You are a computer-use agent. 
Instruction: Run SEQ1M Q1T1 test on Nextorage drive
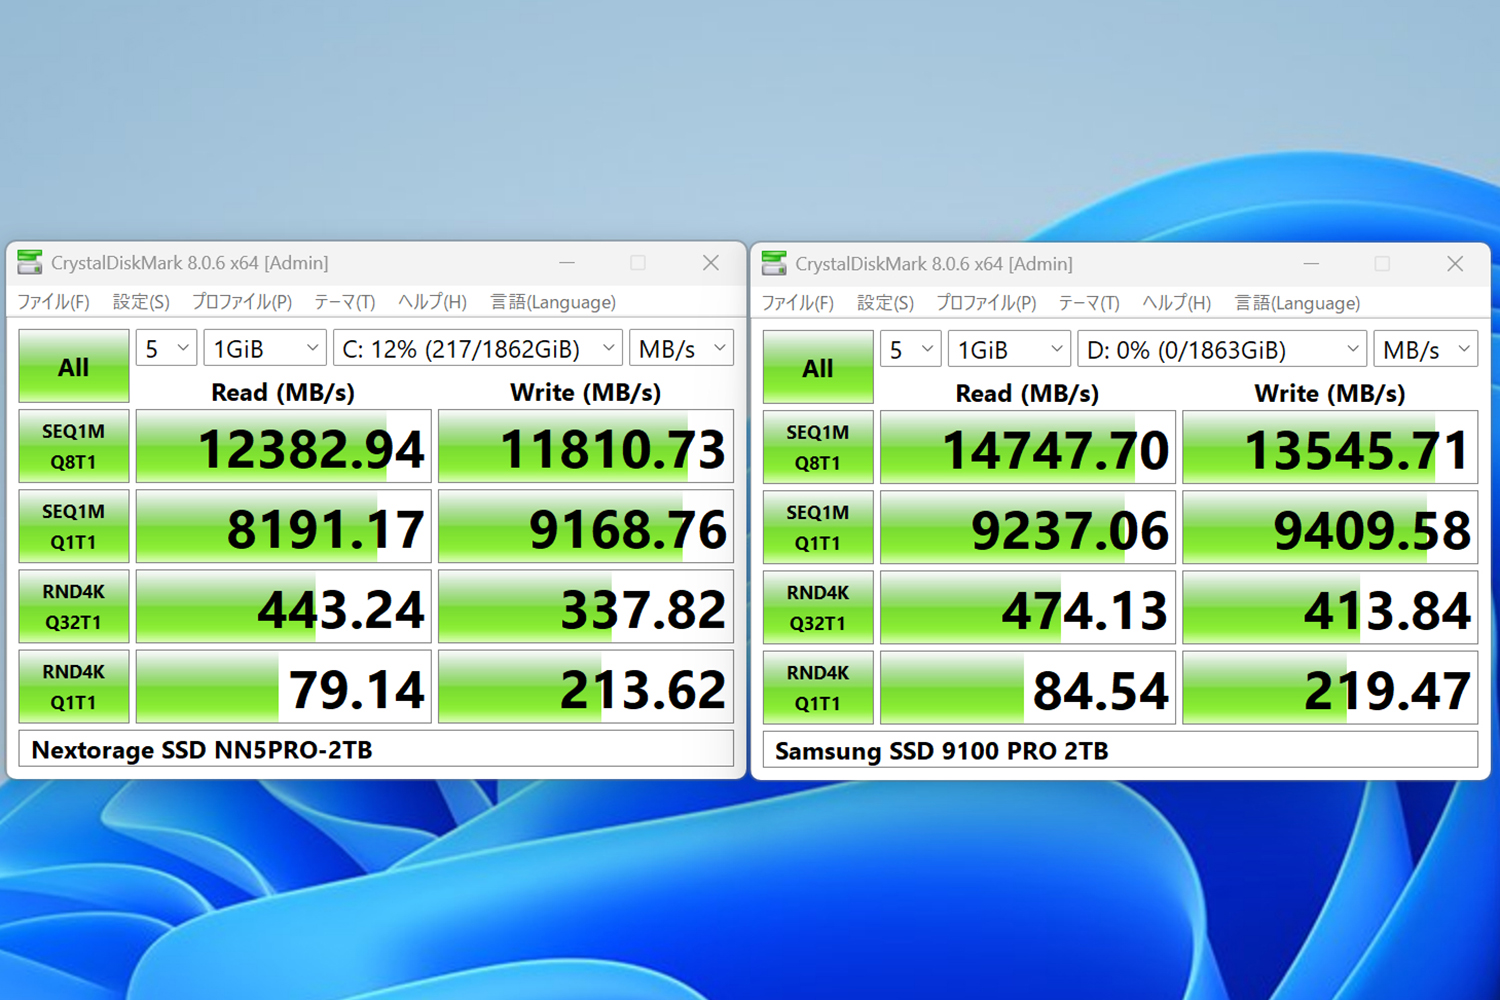pos(74,526)
